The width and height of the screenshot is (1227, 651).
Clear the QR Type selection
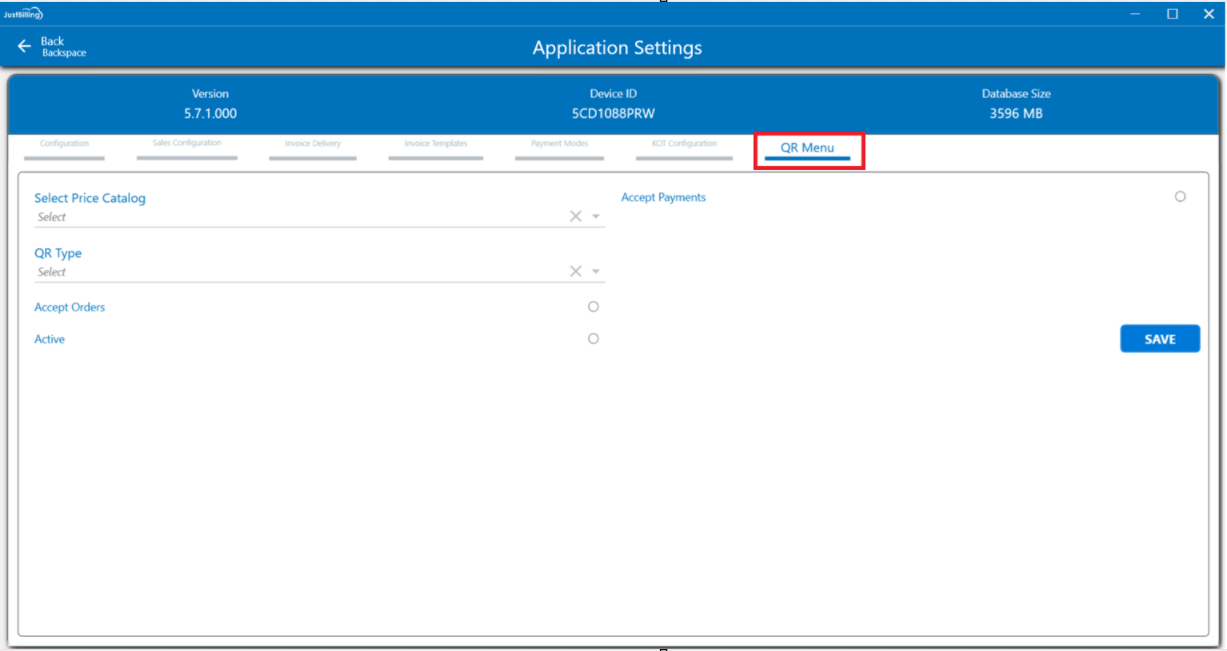[575, 272]
